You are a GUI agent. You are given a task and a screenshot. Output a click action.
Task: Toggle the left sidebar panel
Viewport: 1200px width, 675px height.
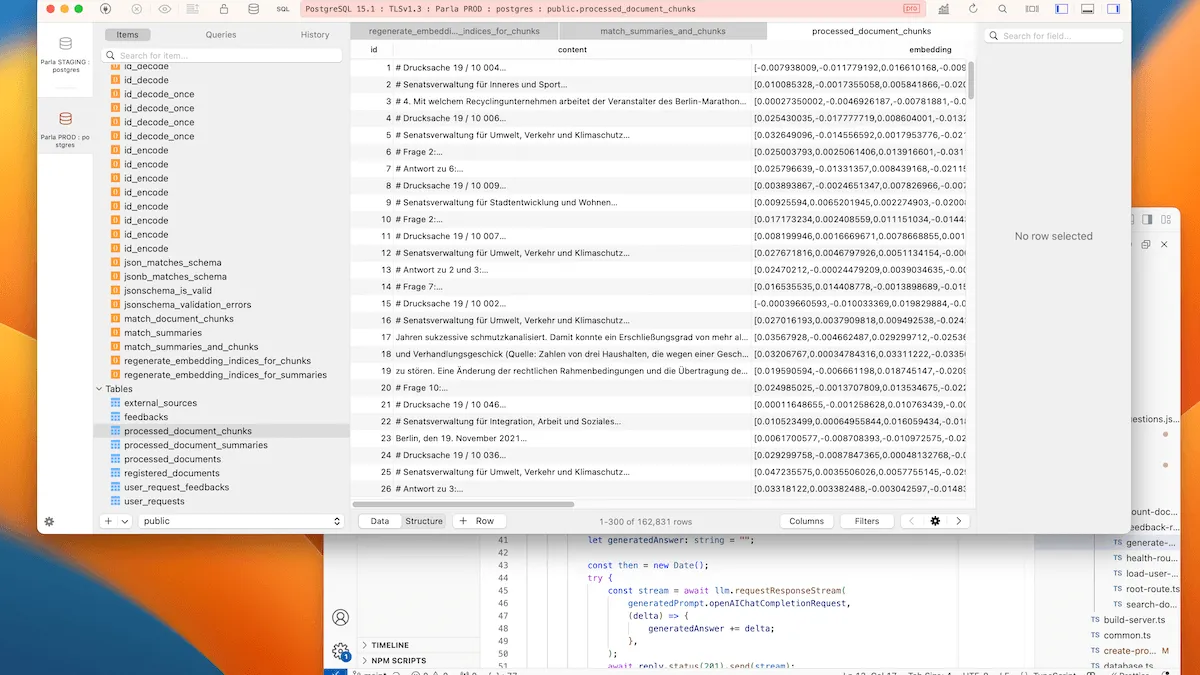point(1061,9)
